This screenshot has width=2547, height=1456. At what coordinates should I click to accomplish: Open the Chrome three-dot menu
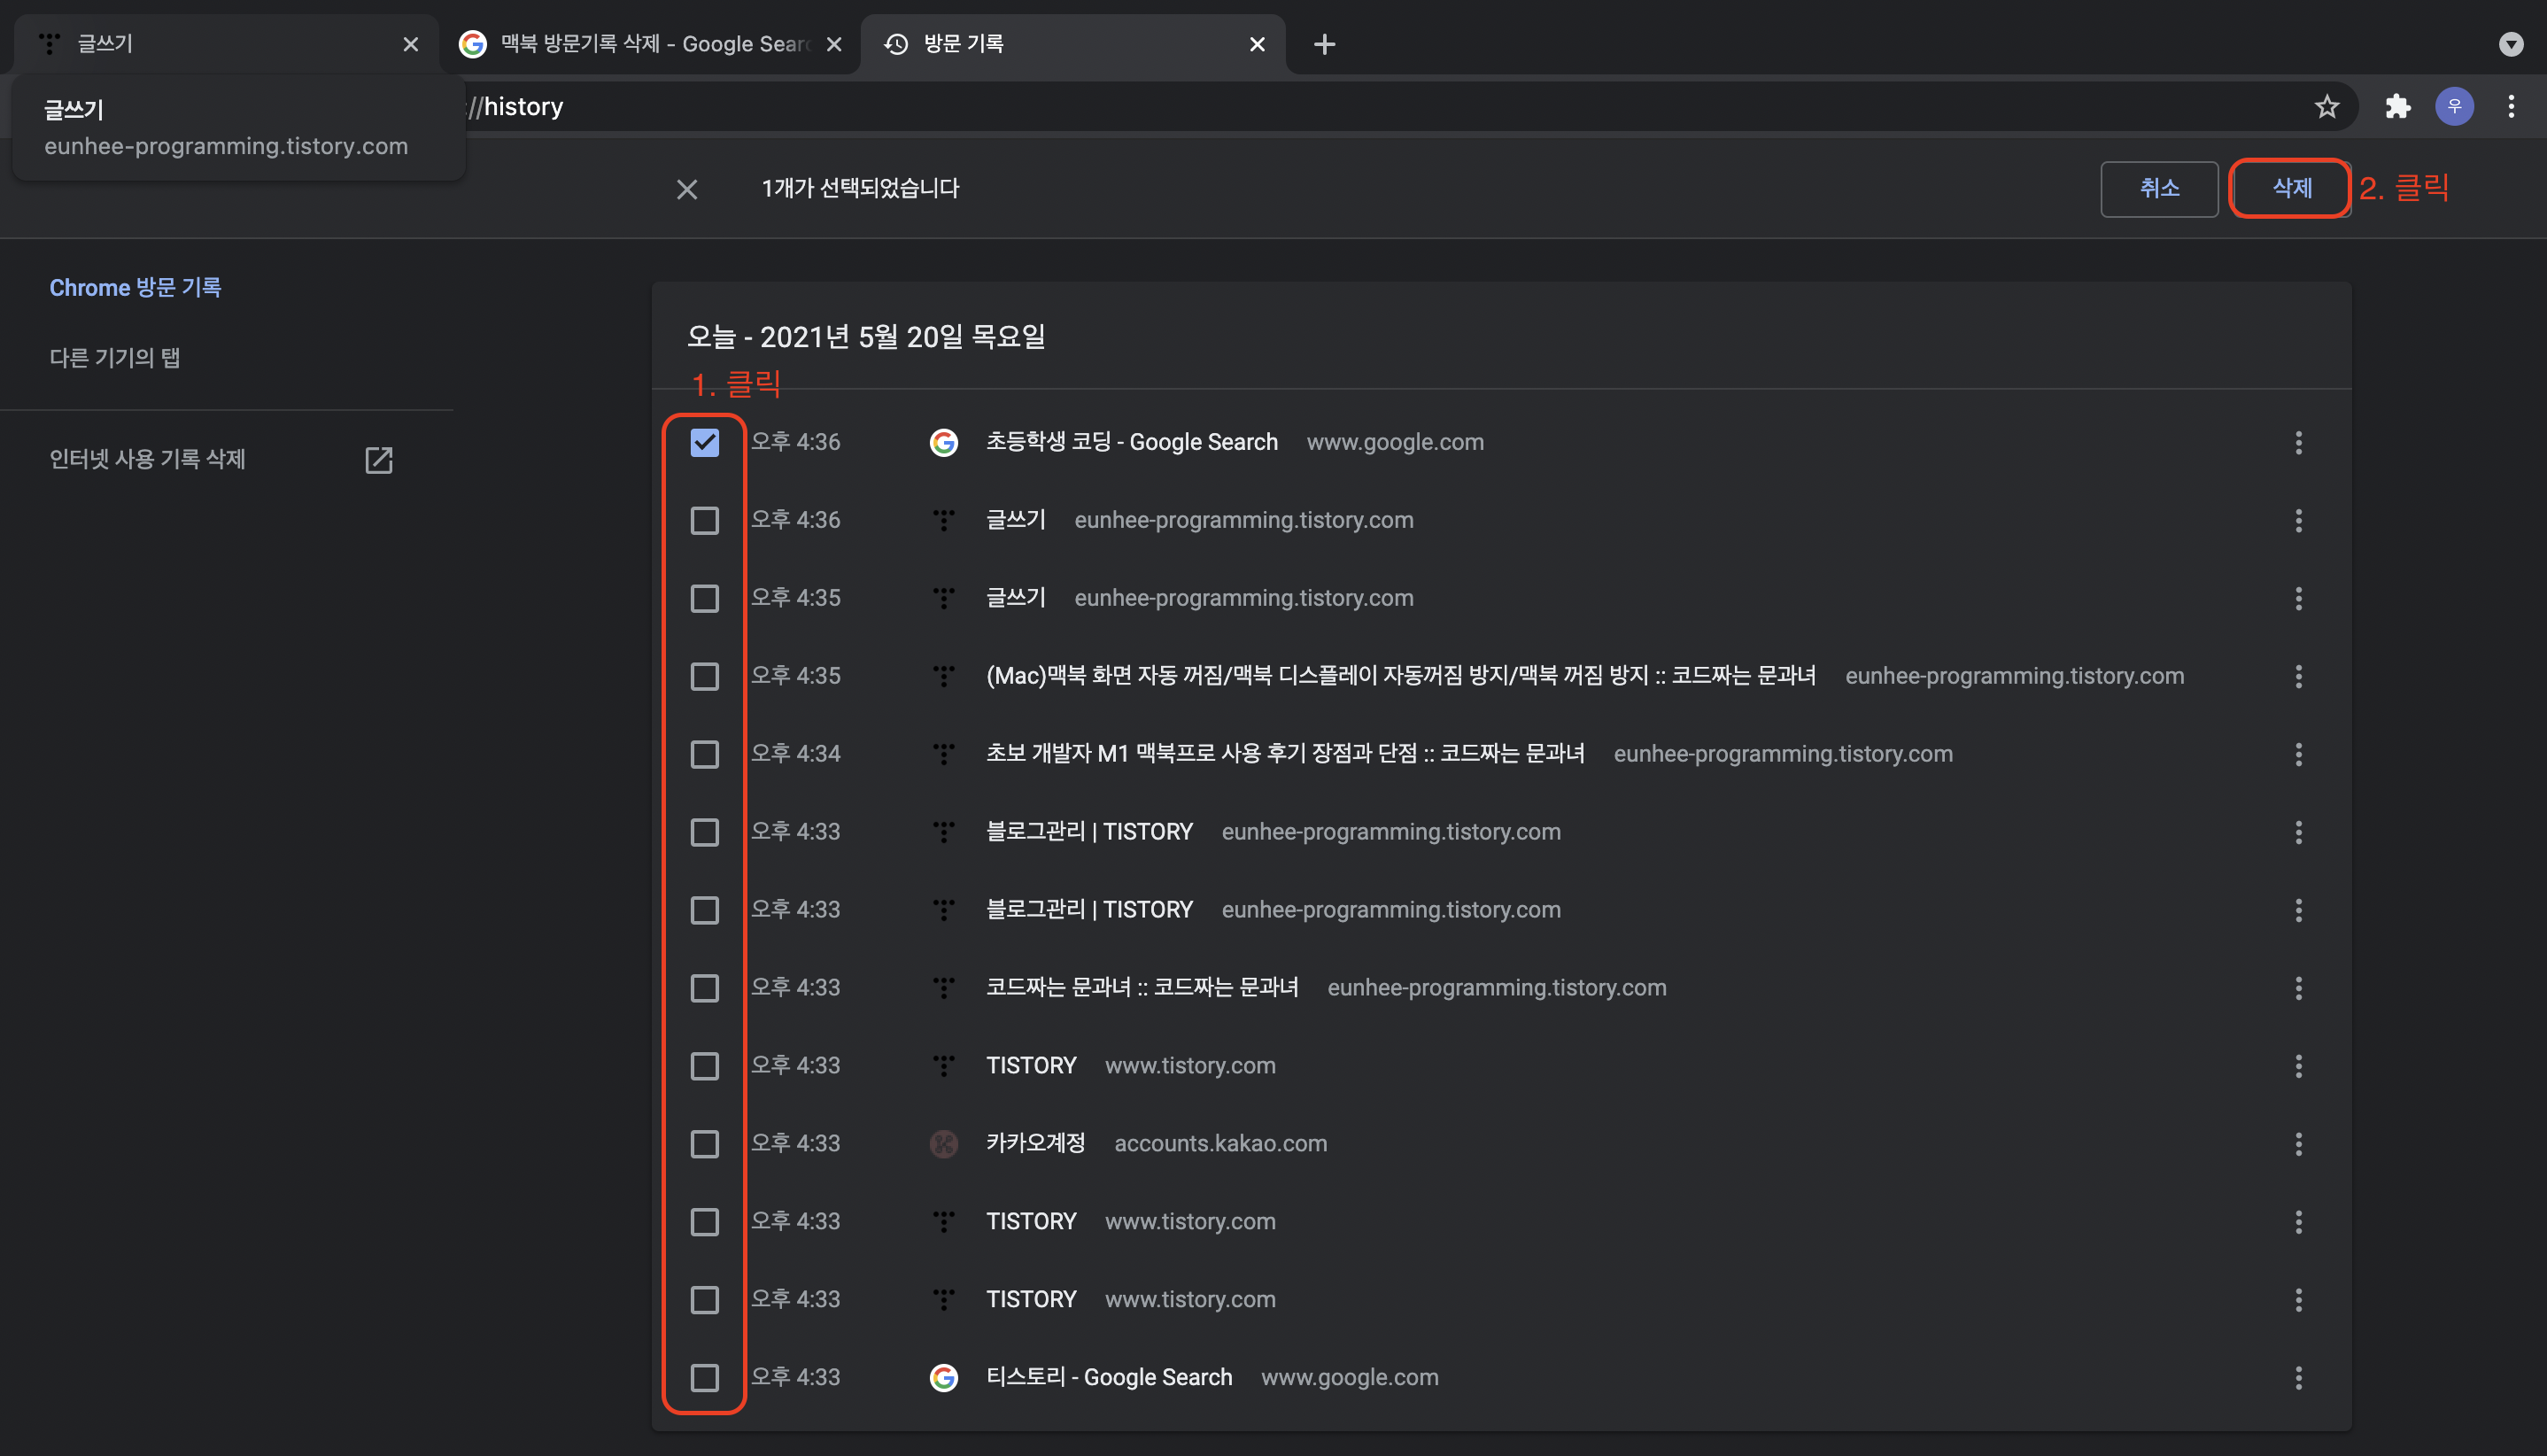point(2510,107)
